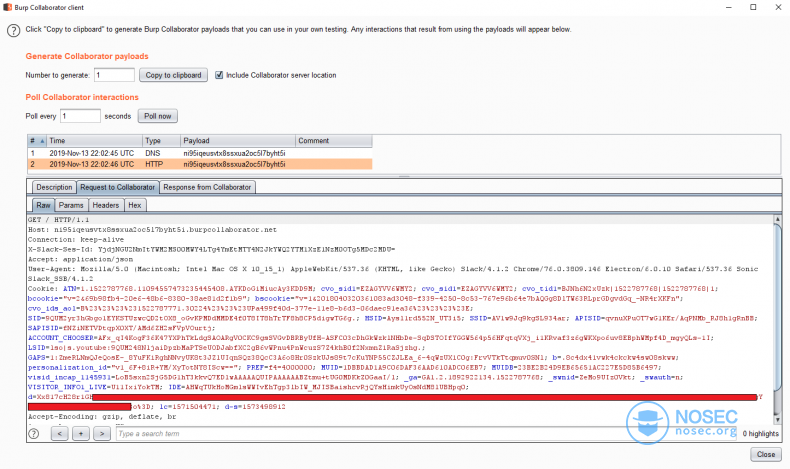Open the Headers tab
Image resolution: width=790 pixels, height=469 pixels.
(x=106, y=205)
